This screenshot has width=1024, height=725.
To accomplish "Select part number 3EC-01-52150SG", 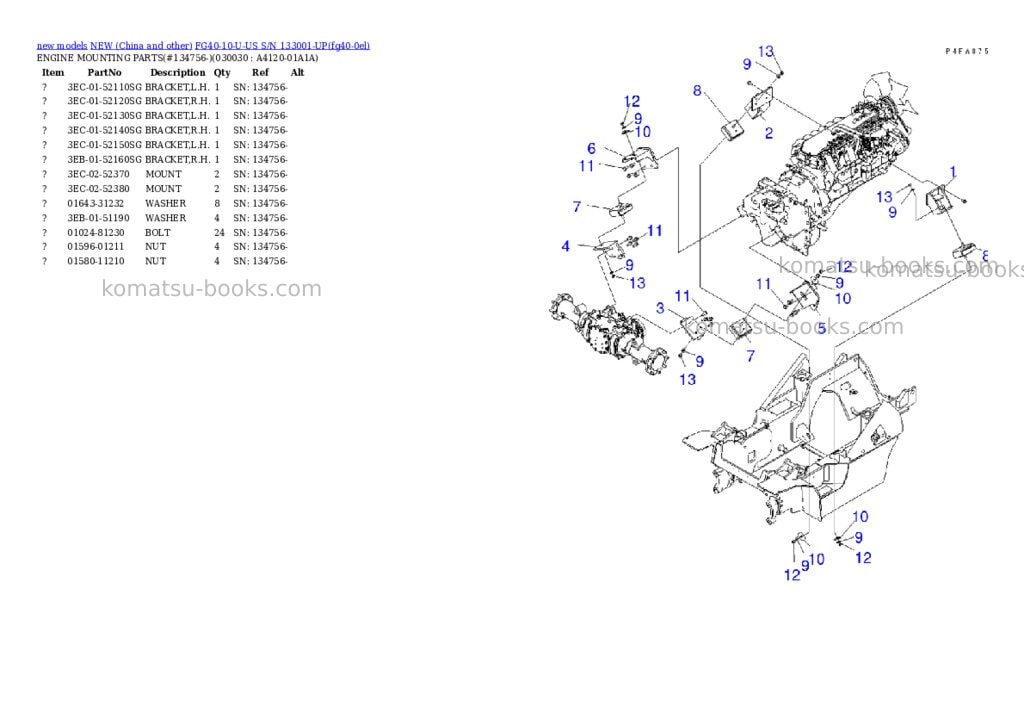I will click(x=104, y=145).
